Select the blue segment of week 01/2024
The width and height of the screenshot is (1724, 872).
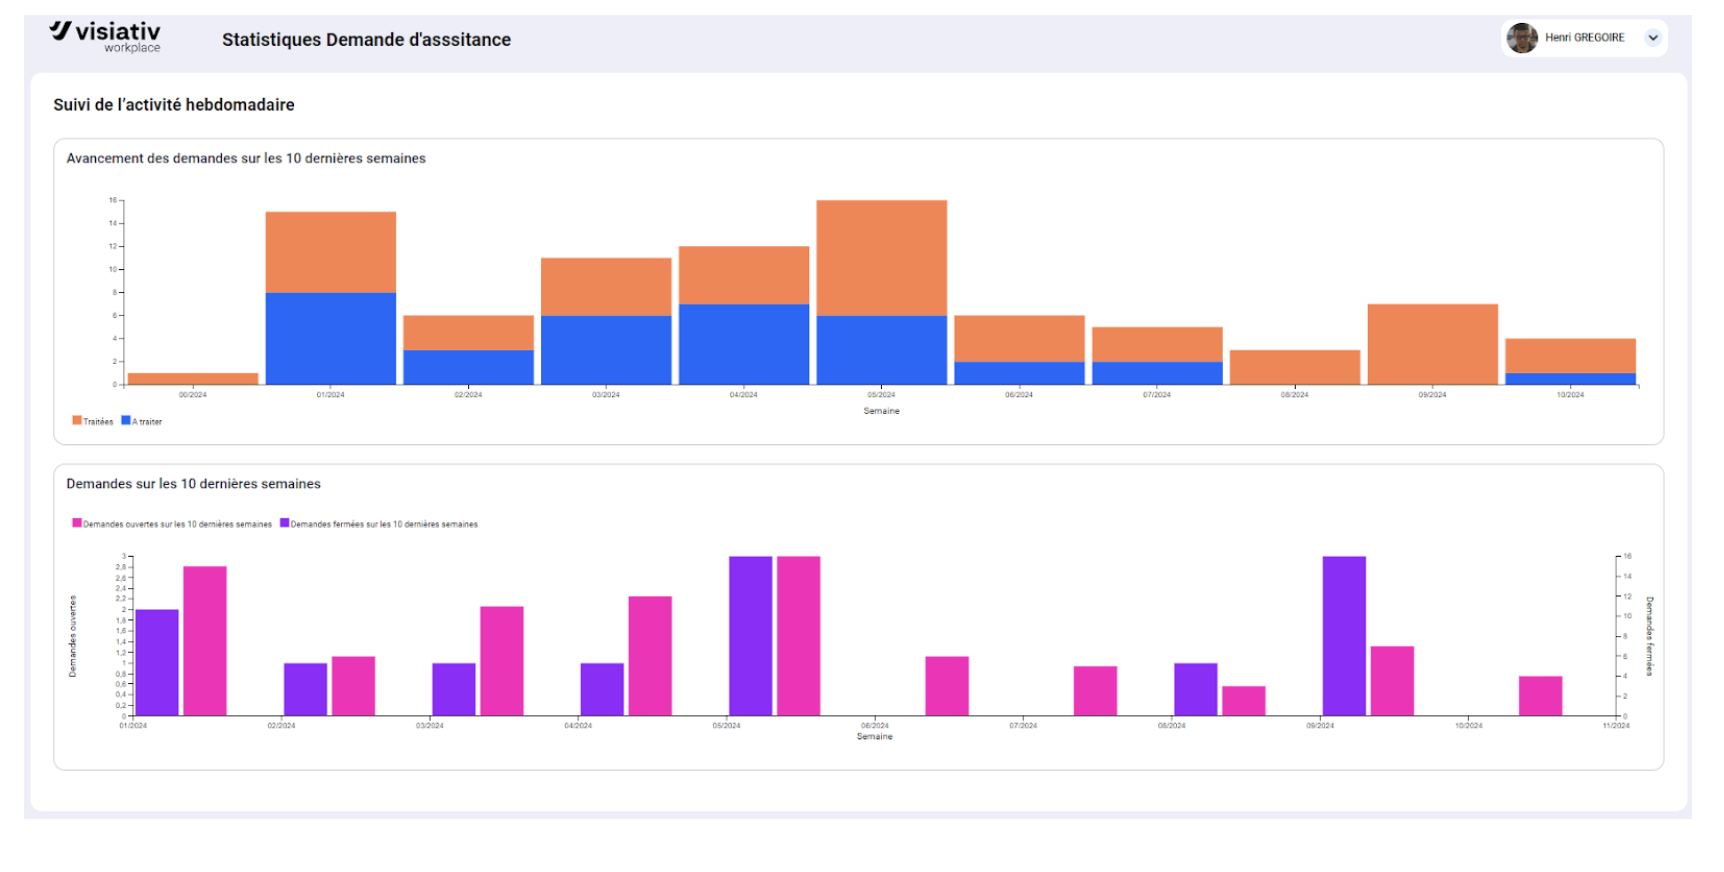[x=330, y=338]
